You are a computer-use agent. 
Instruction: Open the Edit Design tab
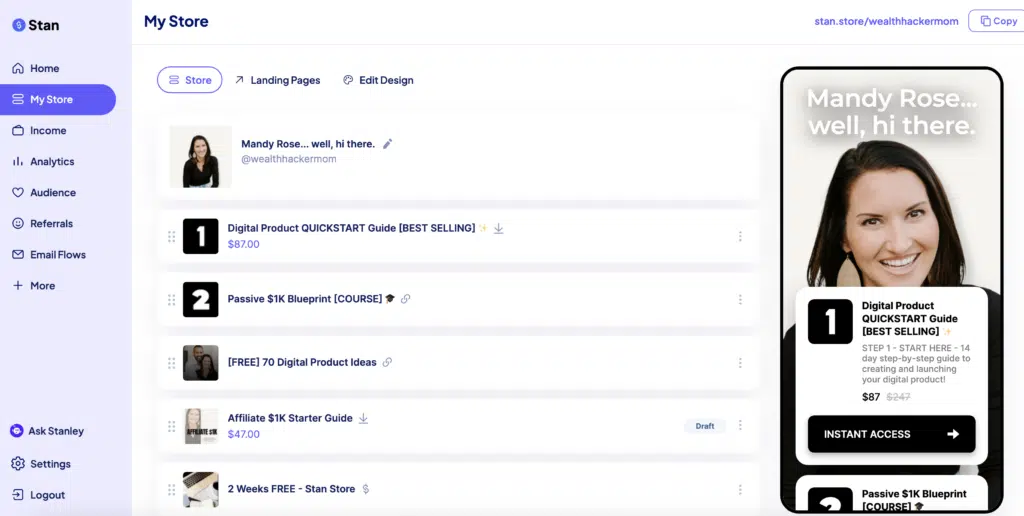pyautogui.click(x=378, y=80)
